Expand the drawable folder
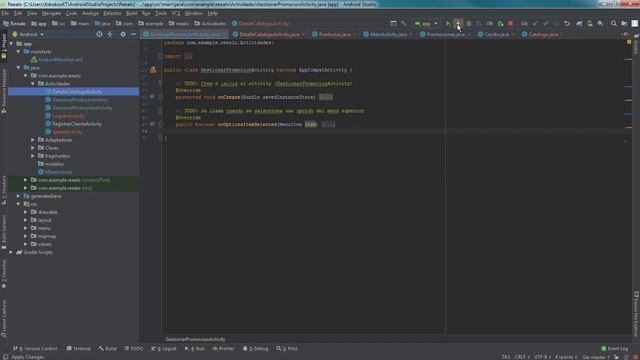 (26, 212)
